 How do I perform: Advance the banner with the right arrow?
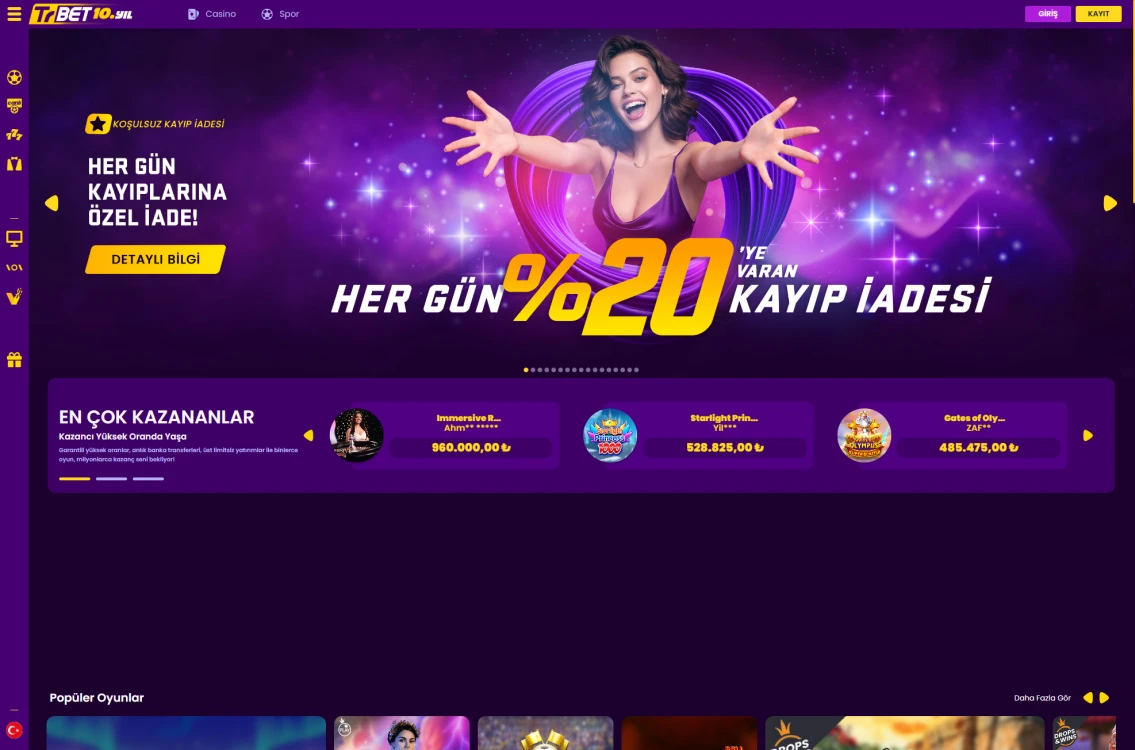tap(1110, 203)
